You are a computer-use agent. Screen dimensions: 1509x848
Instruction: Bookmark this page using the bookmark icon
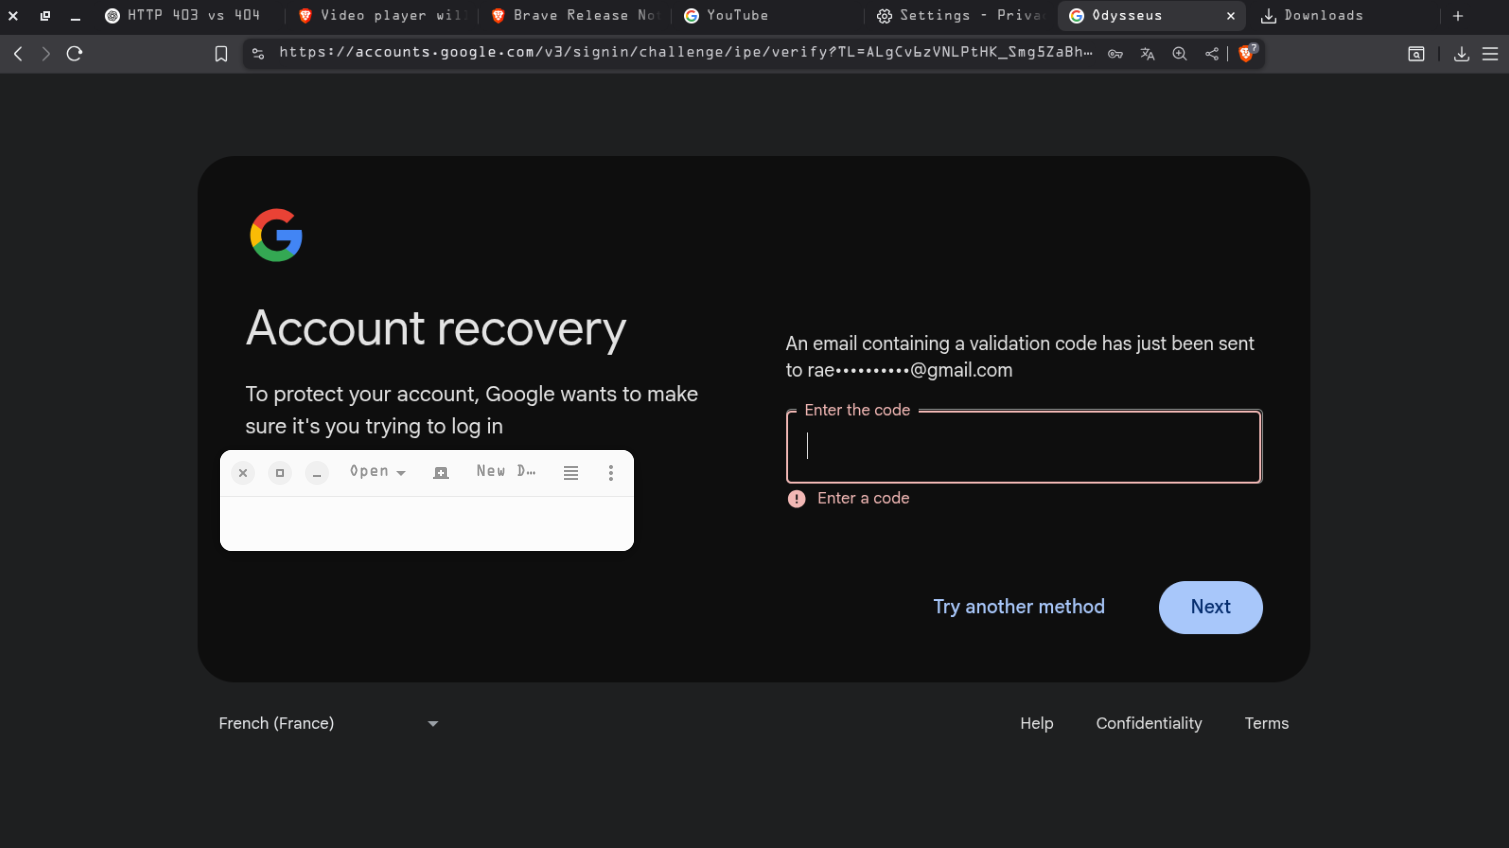221,54
